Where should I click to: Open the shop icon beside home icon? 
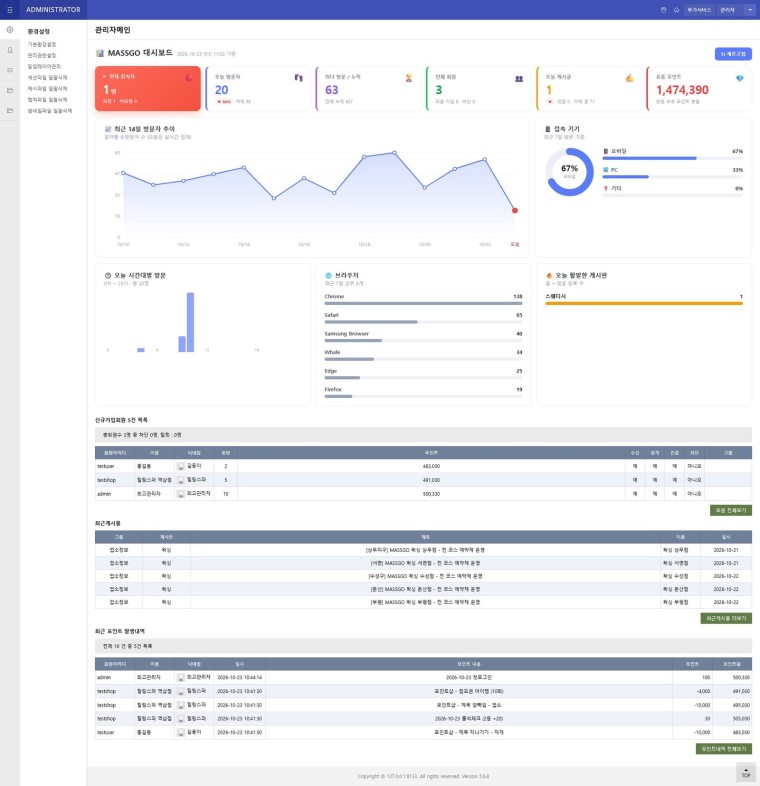[x=663, y=10]
